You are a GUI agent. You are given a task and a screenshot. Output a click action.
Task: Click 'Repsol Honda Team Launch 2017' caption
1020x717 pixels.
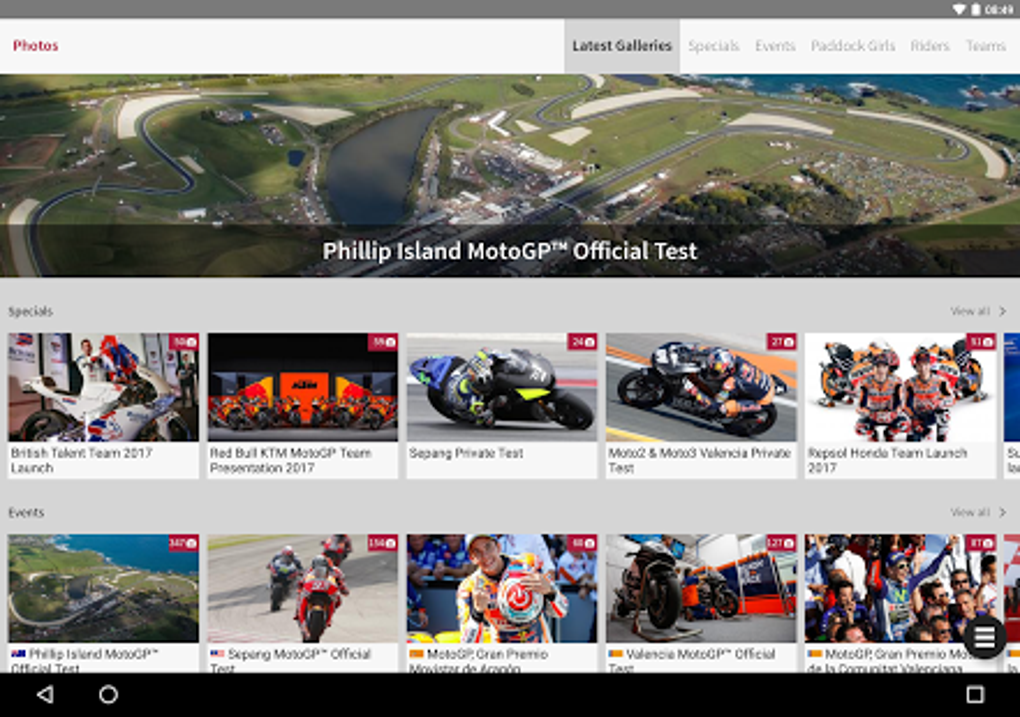[x=887, y=460]
